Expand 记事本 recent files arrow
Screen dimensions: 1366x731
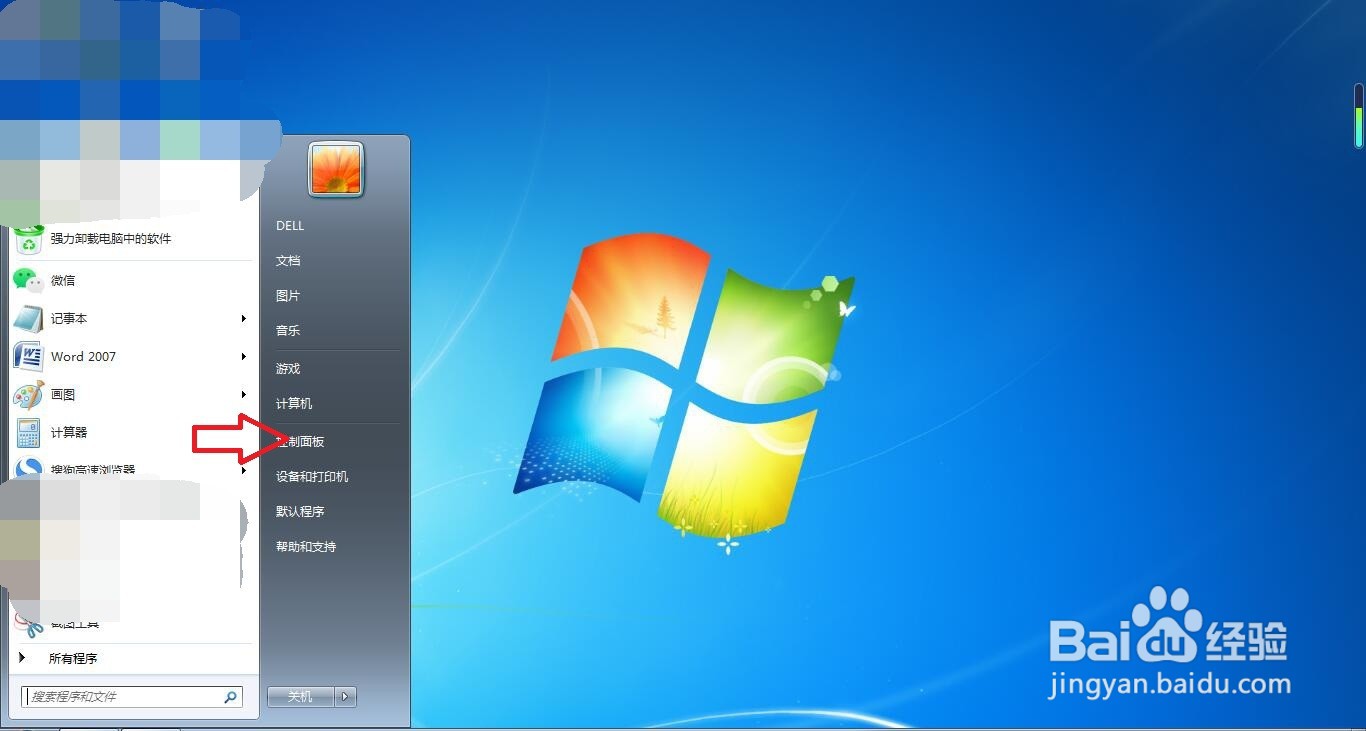pyautogui.click(x=243, y=319)
